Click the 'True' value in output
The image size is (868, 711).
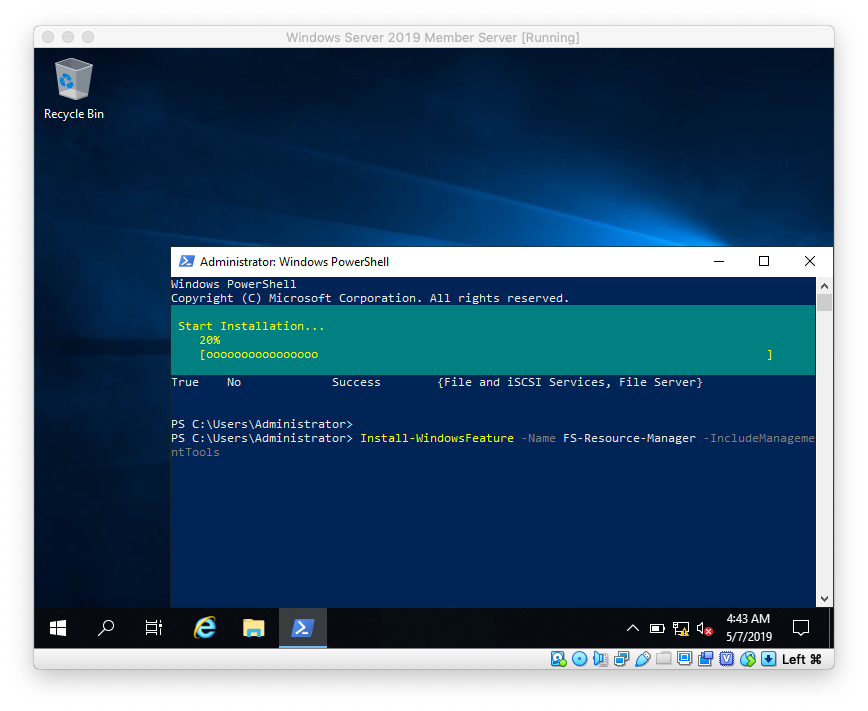pyautogui.click(x=185, y=382)
